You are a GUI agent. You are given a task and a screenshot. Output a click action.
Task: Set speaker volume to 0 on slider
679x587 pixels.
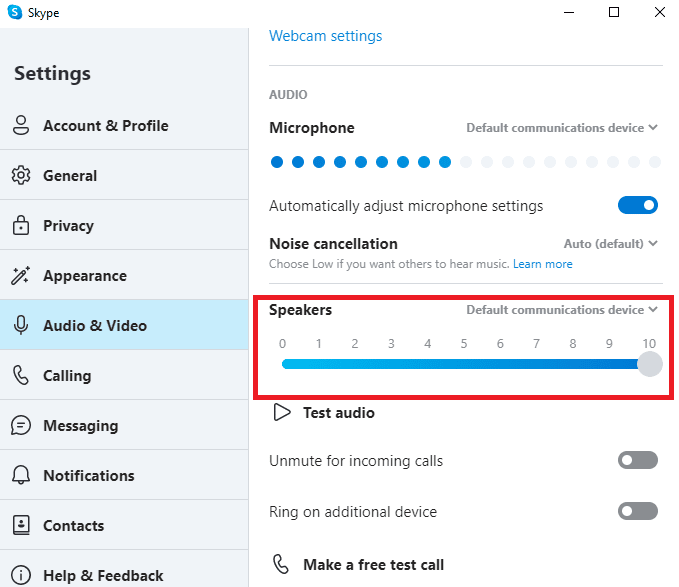(283, 364)
